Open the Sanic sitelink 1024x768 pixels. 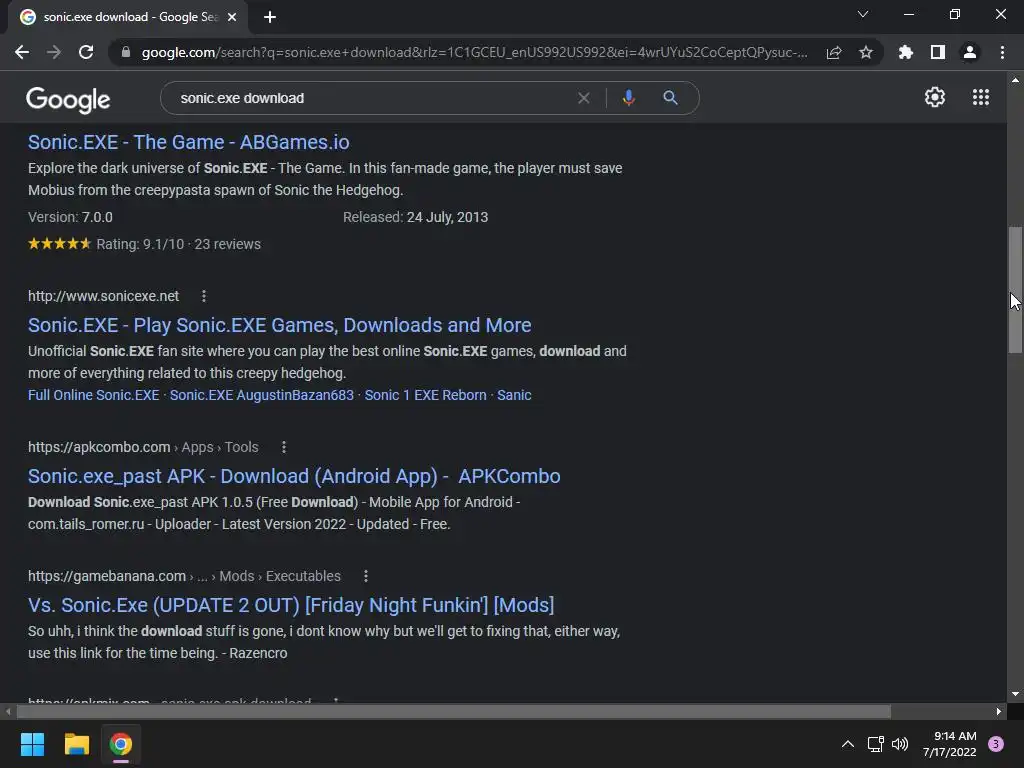pos(514,395)
